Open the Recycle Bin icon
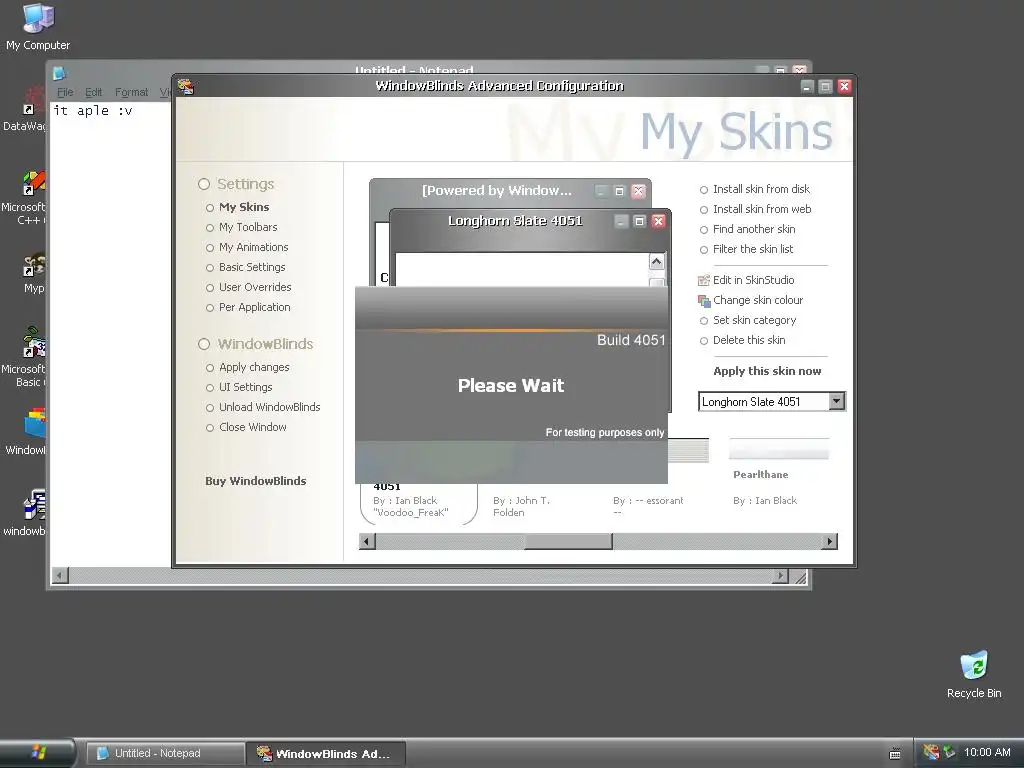The width and height of the screenshot is (1024, 768). coord(974,675)
